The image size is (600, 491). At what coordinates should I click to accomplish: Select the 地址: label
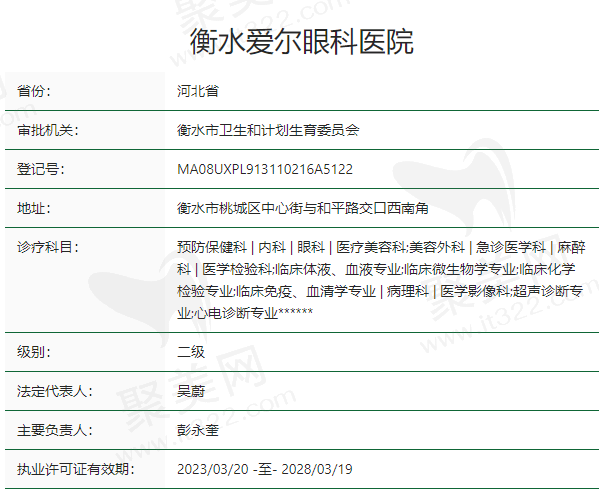coord(34,208)
